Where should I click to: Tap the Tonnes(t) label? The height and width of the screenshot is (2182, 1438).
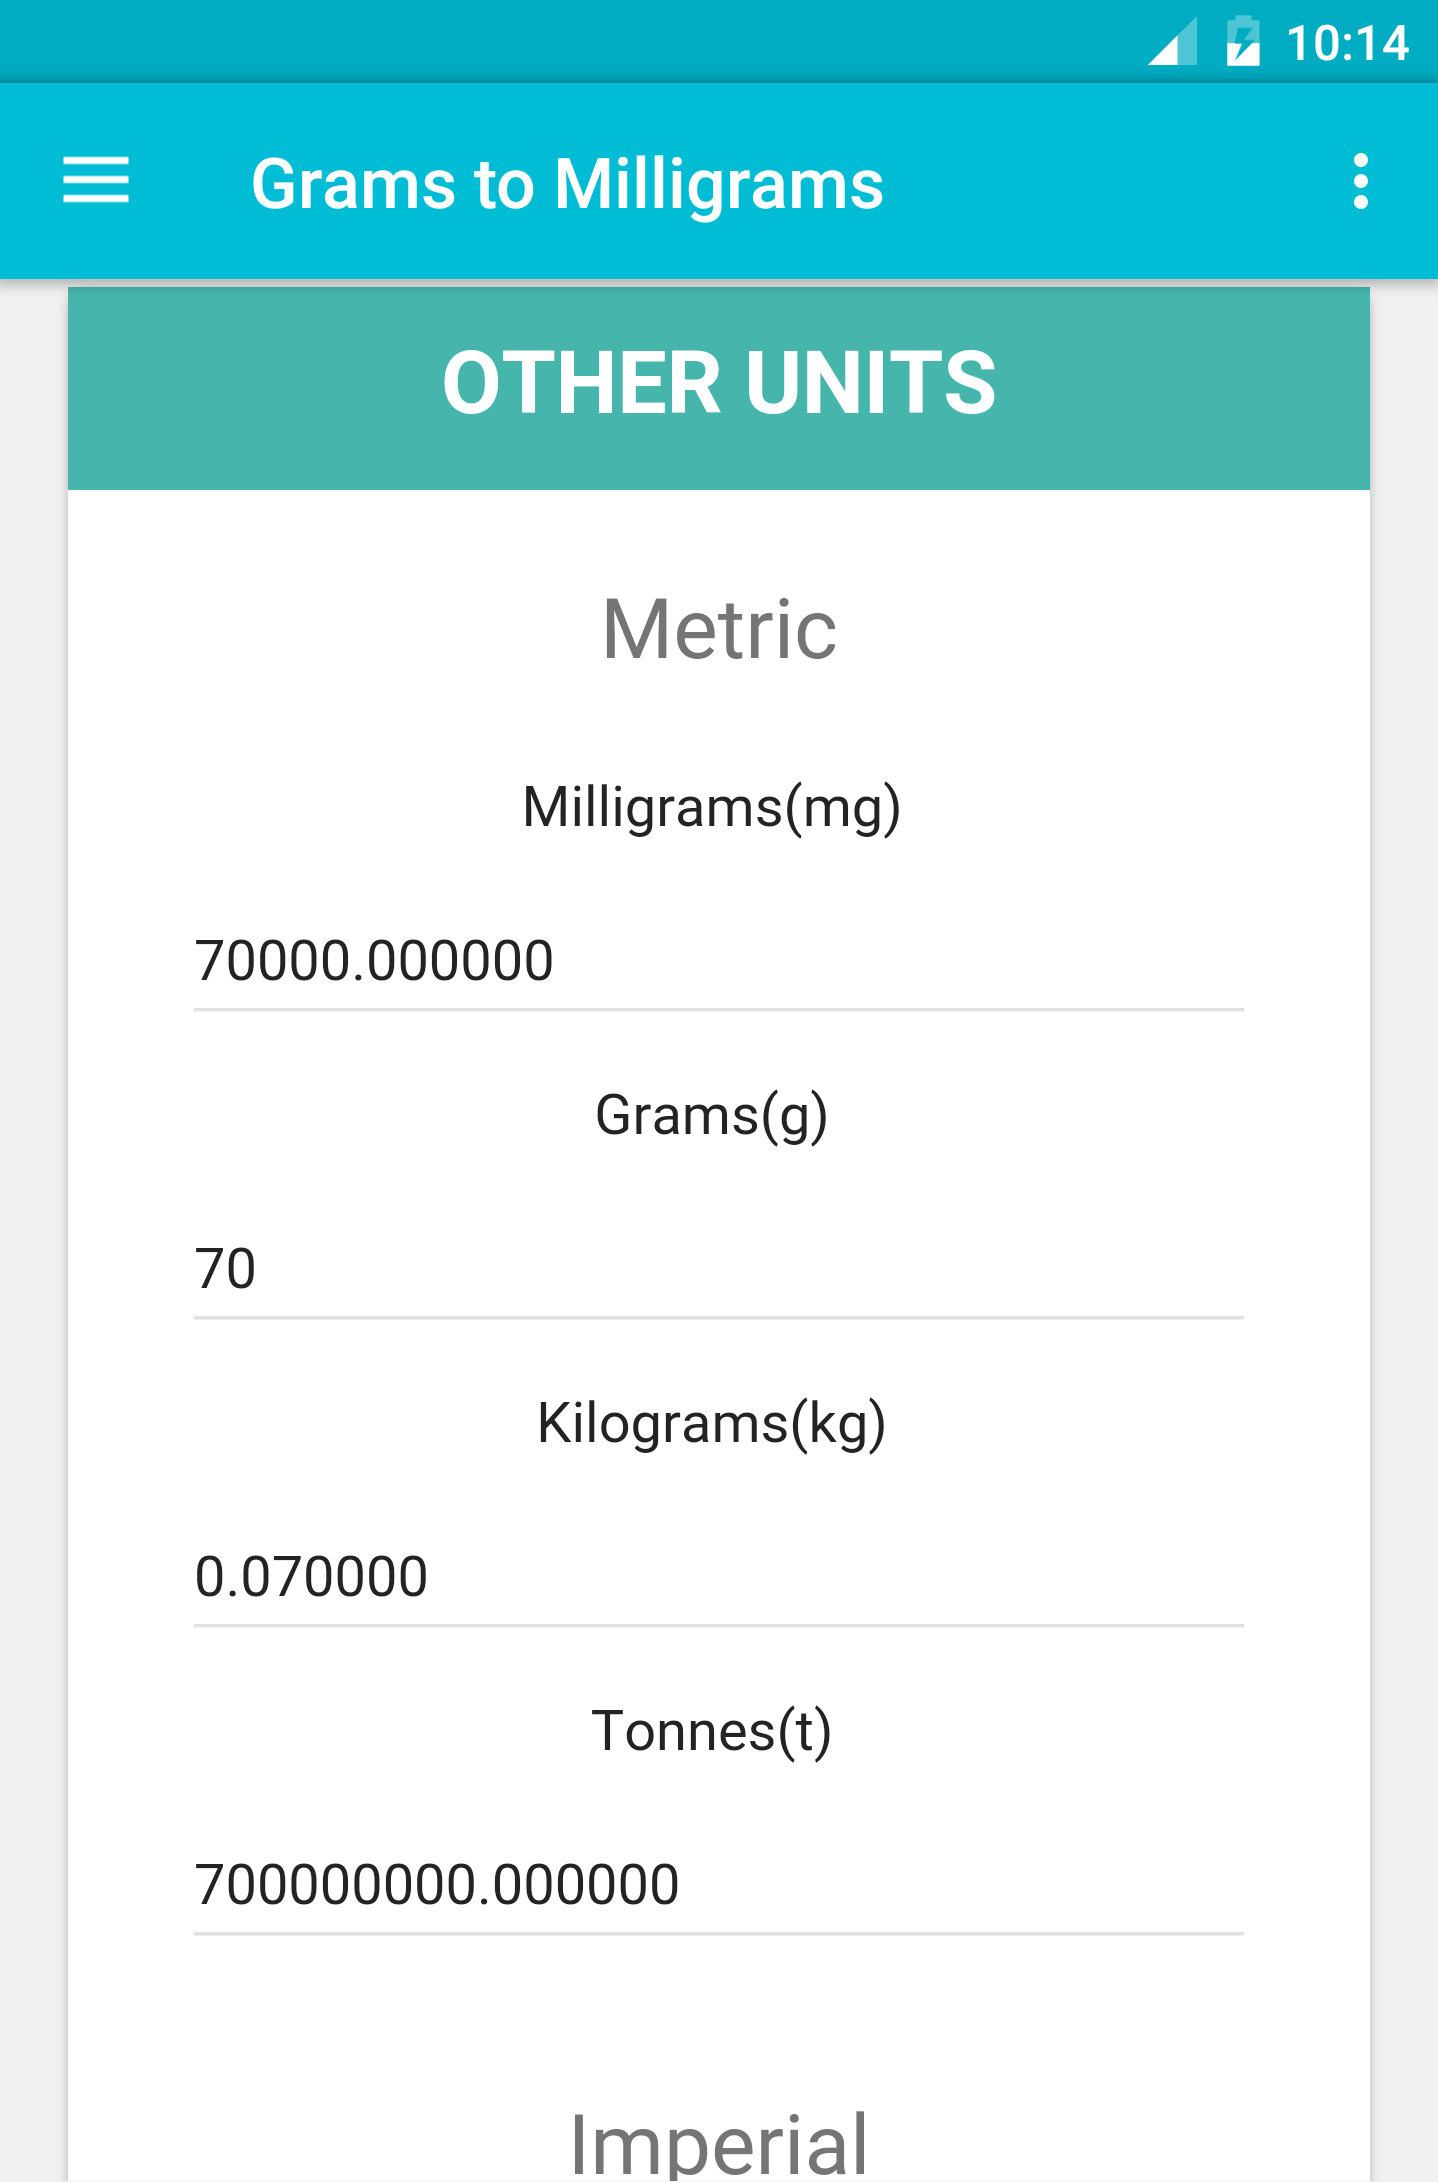(x=712, y=1732)
